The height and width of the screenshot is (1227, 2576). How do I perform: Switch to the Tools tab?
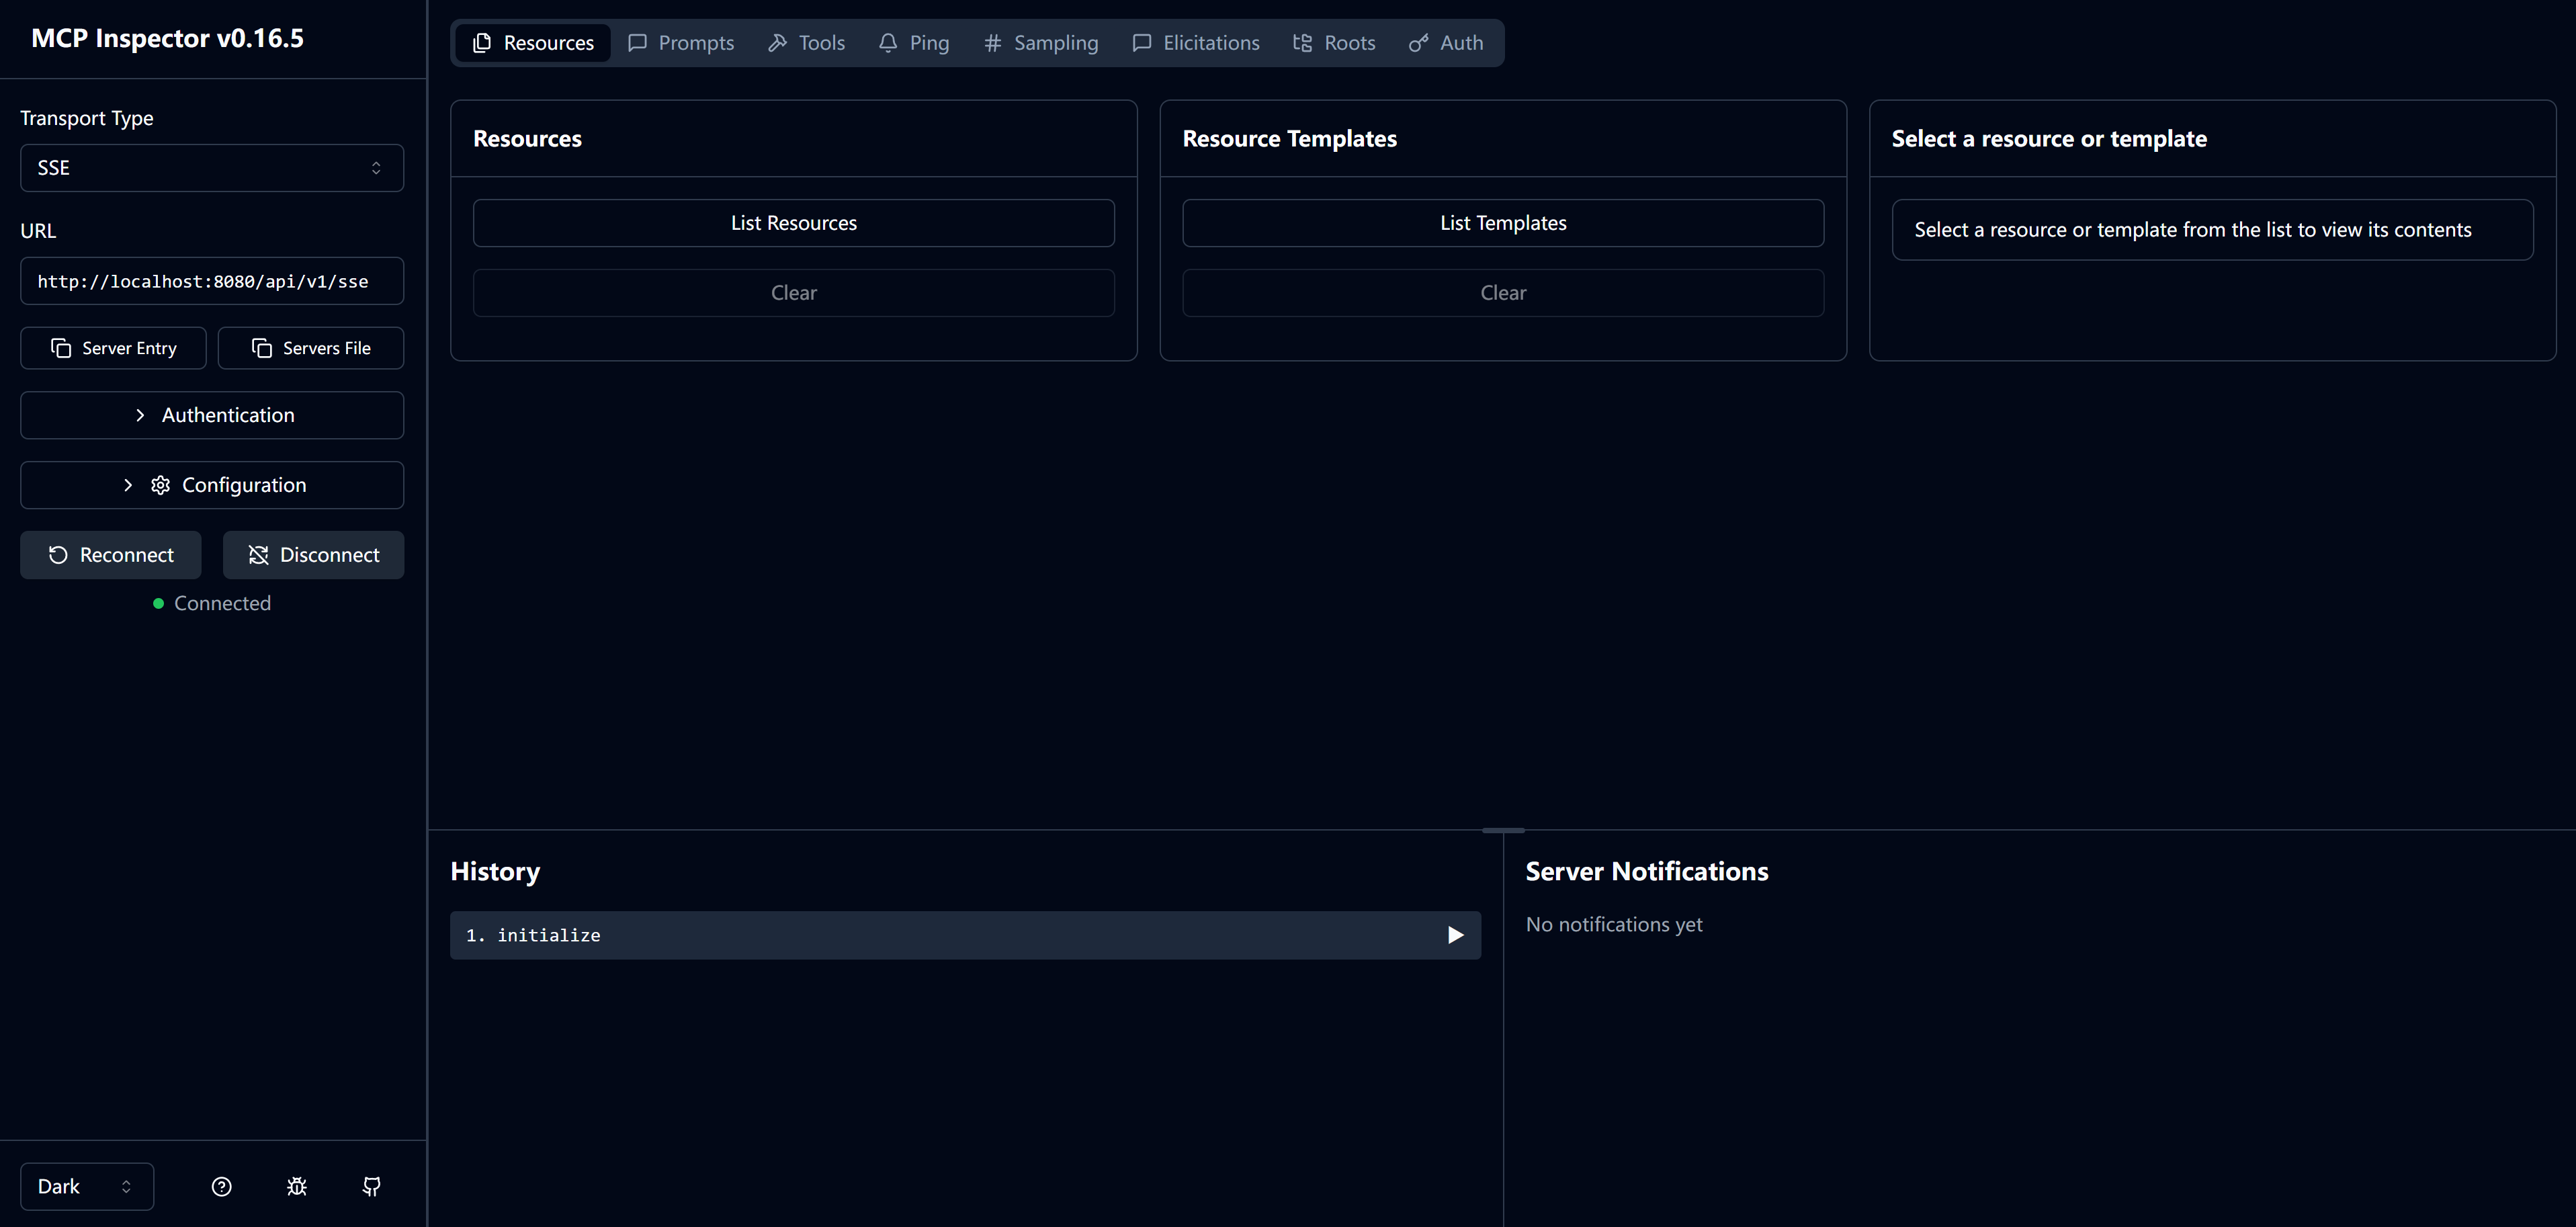tap(807, 43)
